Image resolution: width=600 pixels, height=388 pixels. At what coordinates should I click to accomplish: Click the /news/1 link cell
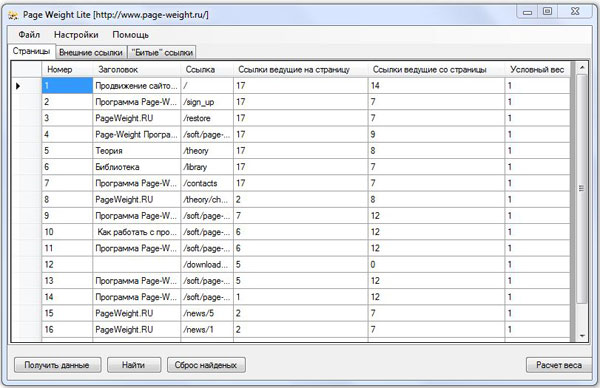pos(207,329)
